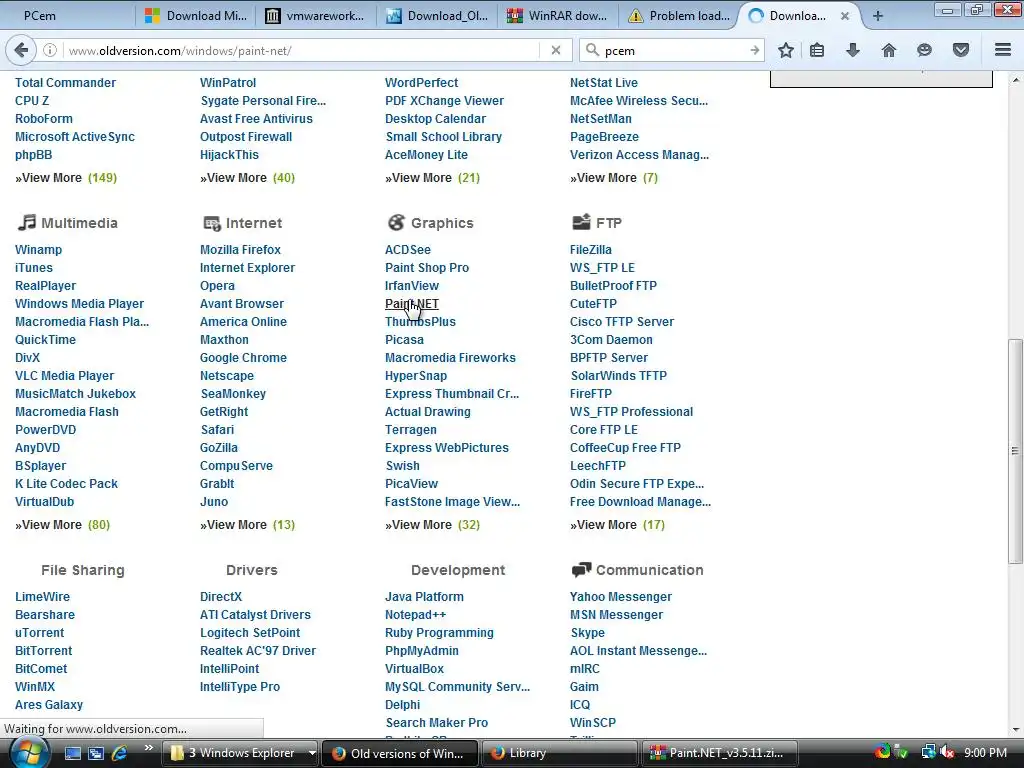Image resolution: width=1024 pixels, height=768 pixels.
Task: Open the Skype link
Action: pos(587,633)
